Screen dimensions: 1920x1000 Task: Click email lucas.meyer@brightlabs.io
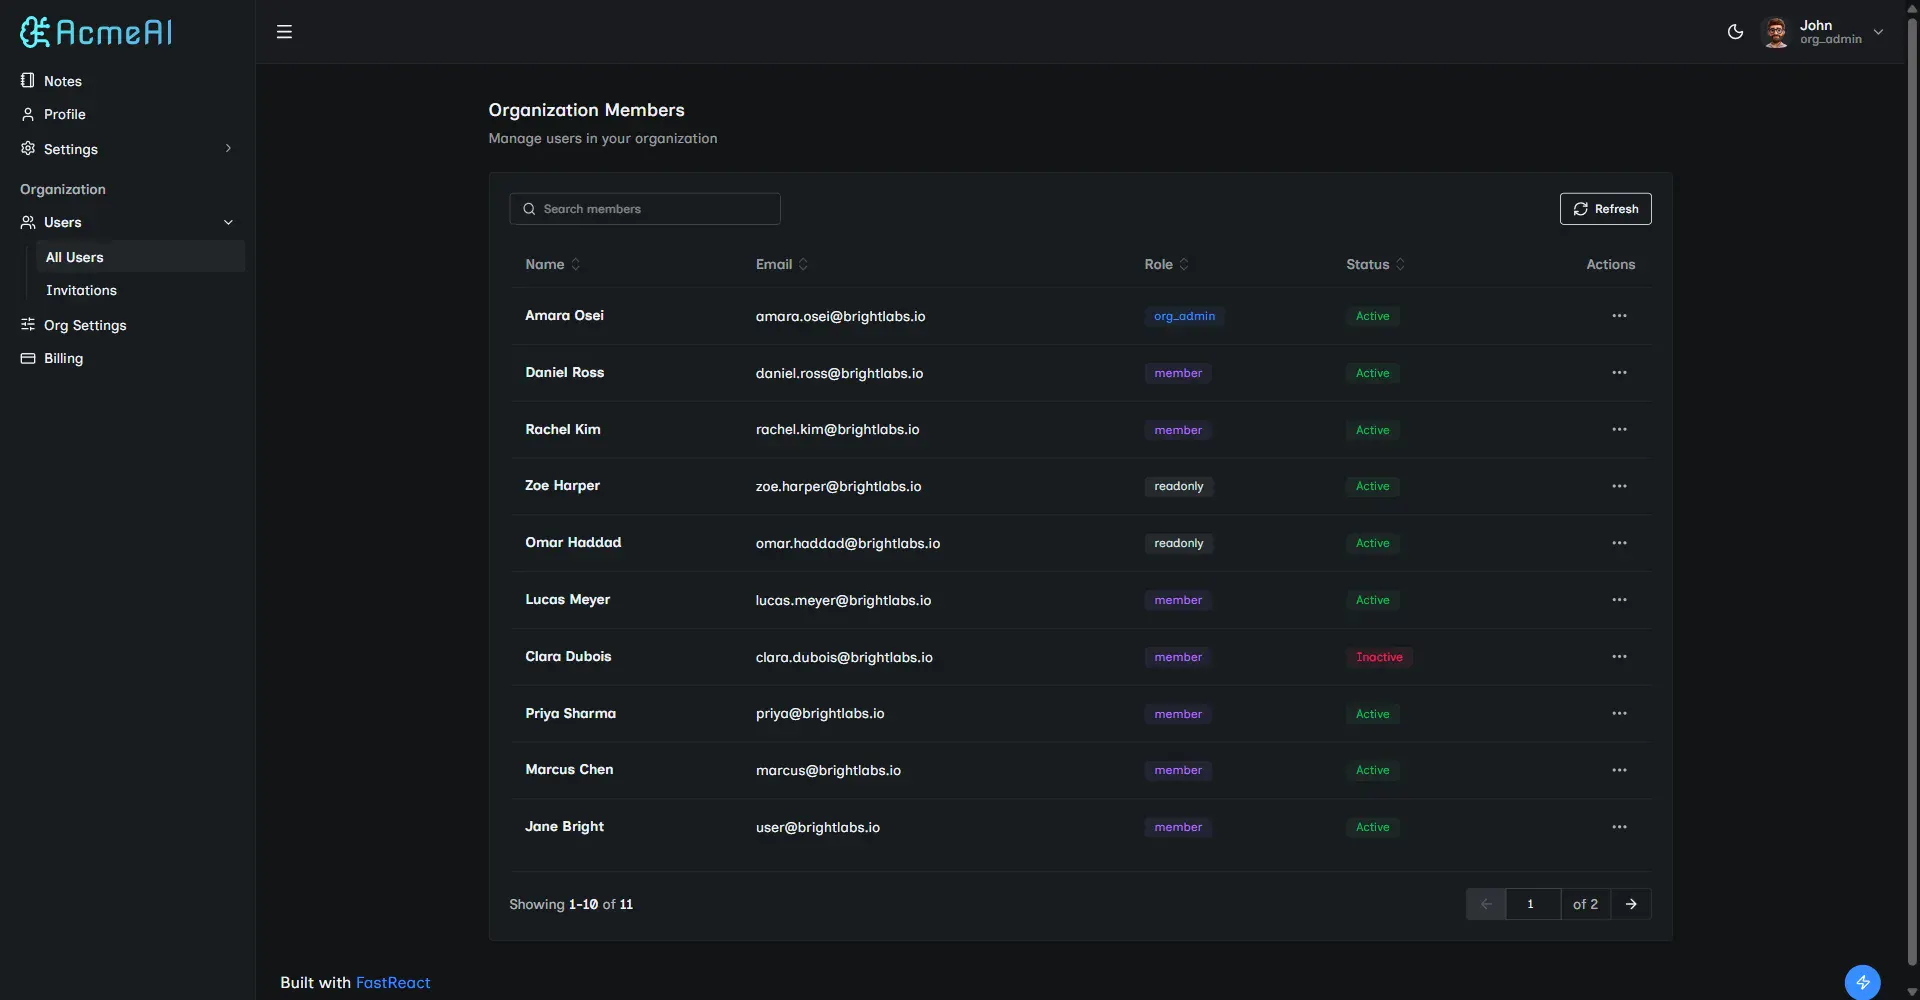point(843,600)
